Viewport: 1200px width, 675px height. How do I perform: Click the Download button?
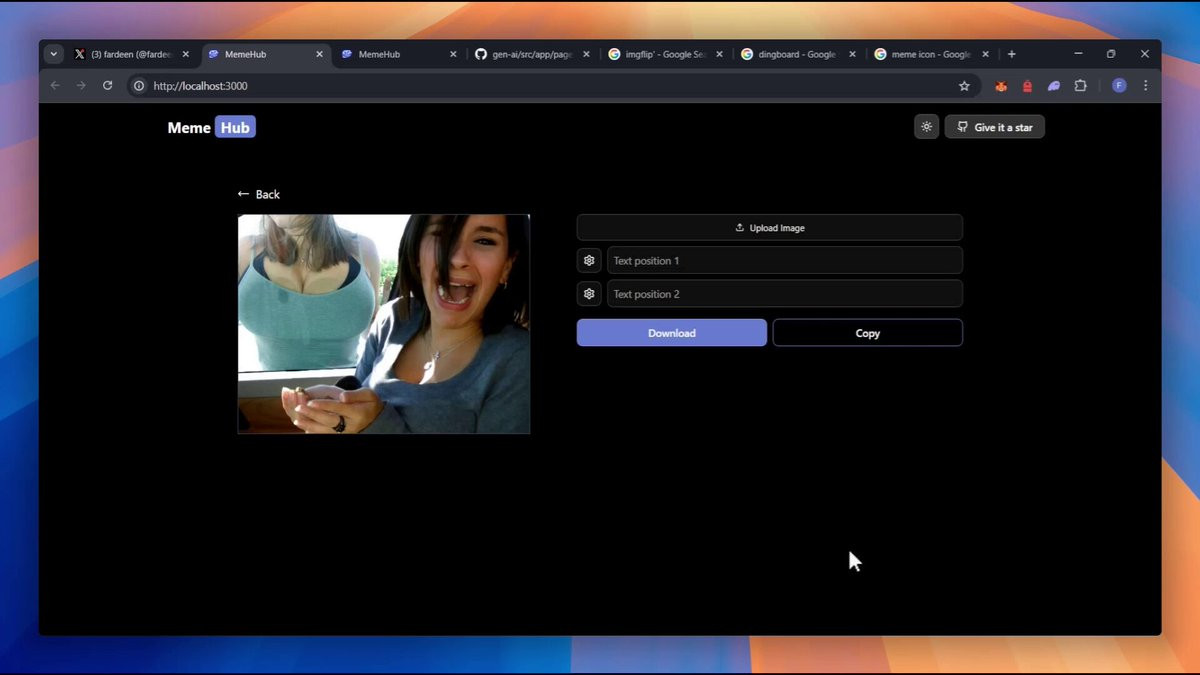[x=671, y=333]
